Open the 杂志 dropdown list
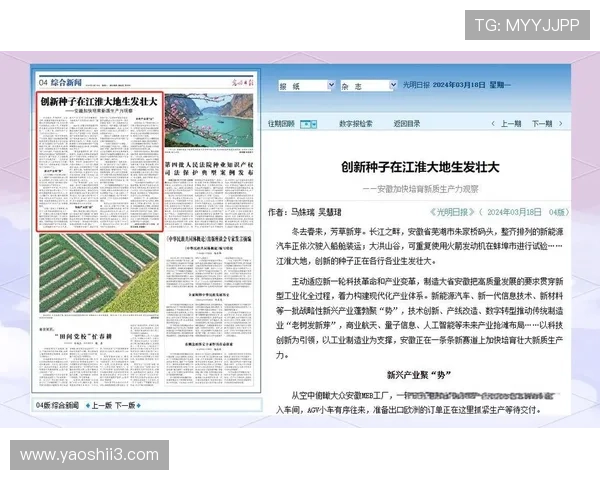Viewport: 600px width, 480px height. pos(369,86)
